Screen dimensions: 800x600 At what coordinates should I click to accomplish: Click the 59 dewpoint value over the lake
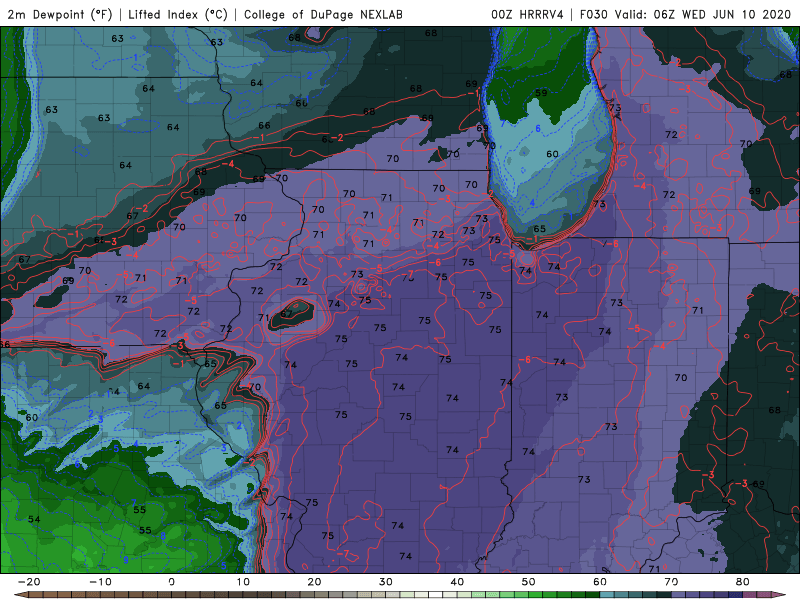541,93
